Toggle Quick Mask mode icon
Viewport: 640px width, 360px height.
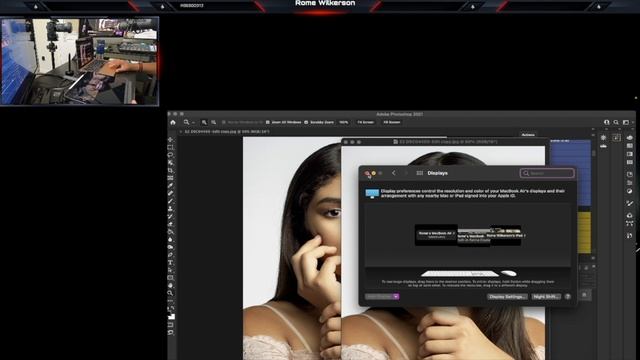pyautogui.click(x=171, y=325)
